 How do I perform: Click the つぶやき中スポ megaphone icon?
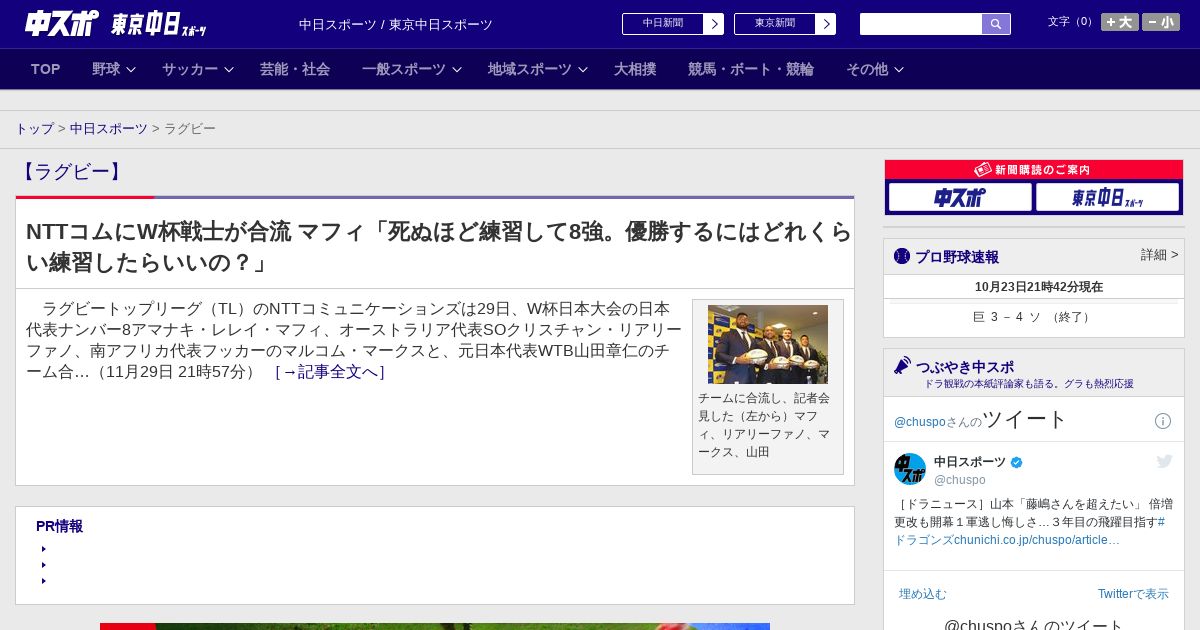click(902, 366)
